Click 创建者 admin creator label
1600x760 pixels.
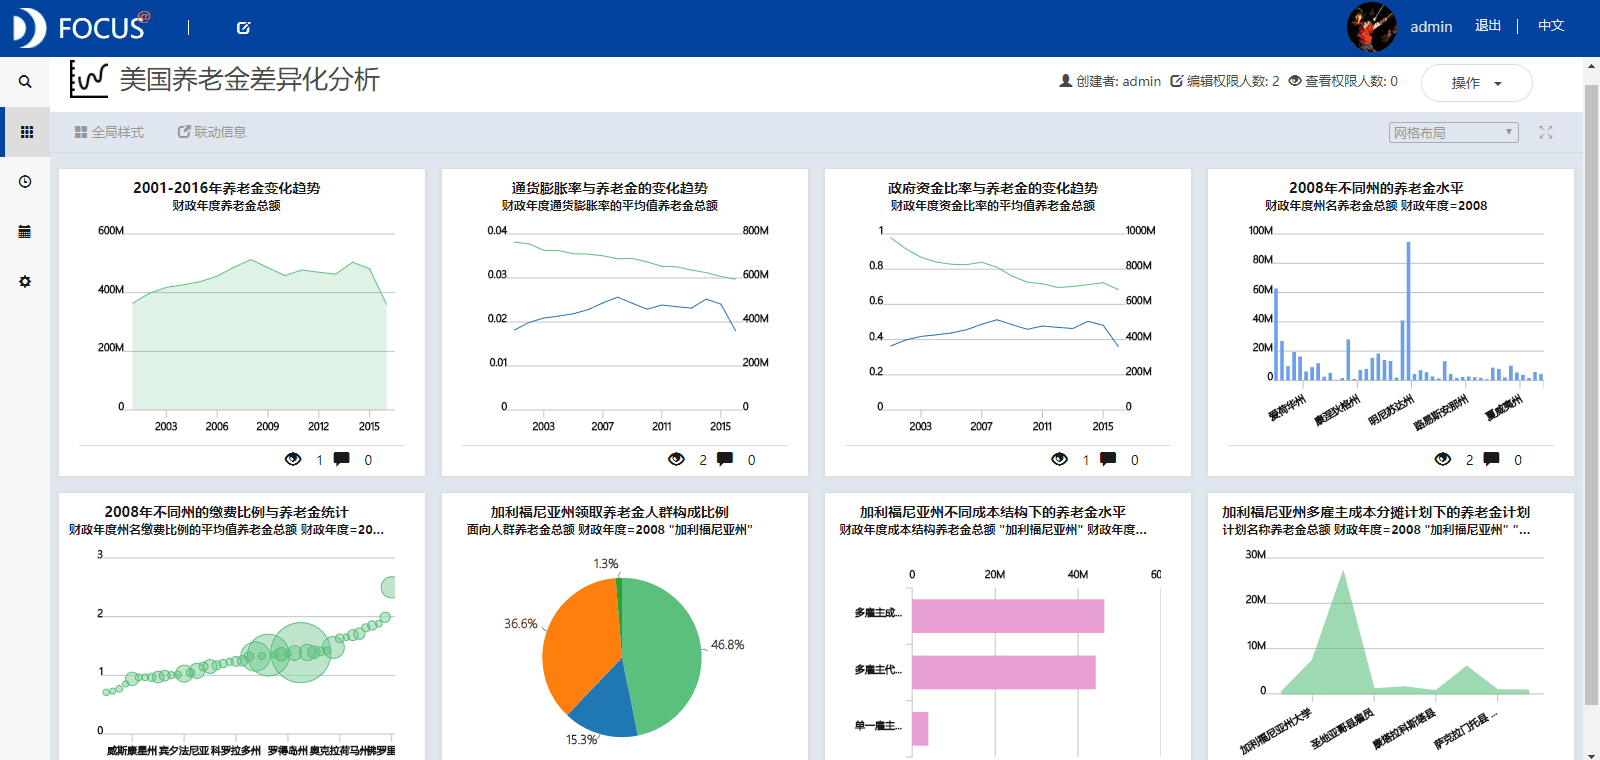click(x=1110, y=81)
